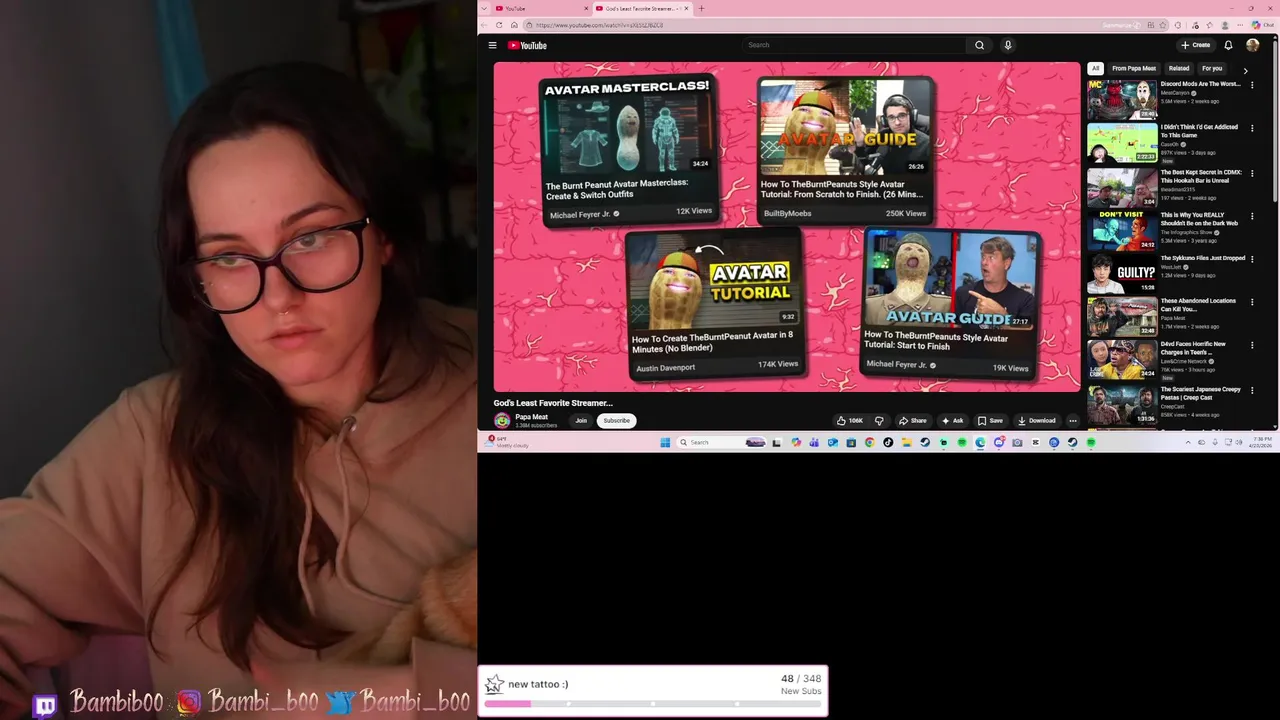Open the YouTube account avatar menu

pyautogui.click(x=1253, y=45)
